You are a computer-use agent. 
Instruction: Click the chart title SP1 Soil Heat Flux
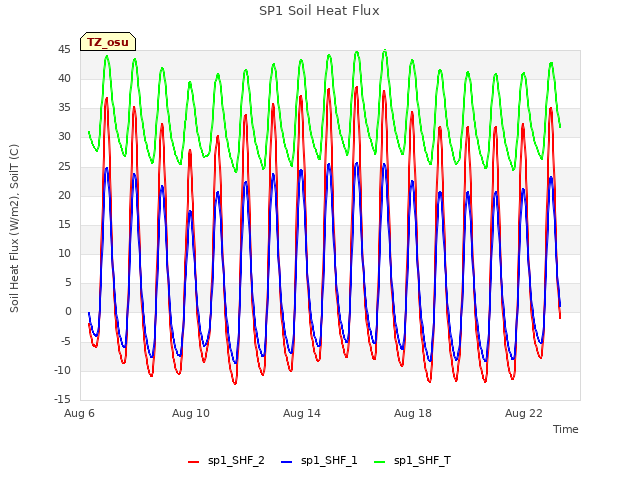[x=319, y=11]
